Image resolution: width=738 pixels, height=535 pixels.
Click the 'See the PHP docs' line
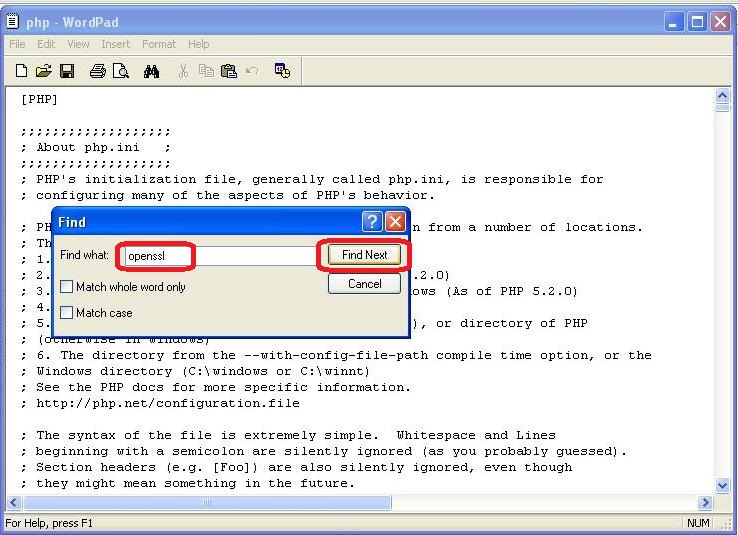coord(216,387)
